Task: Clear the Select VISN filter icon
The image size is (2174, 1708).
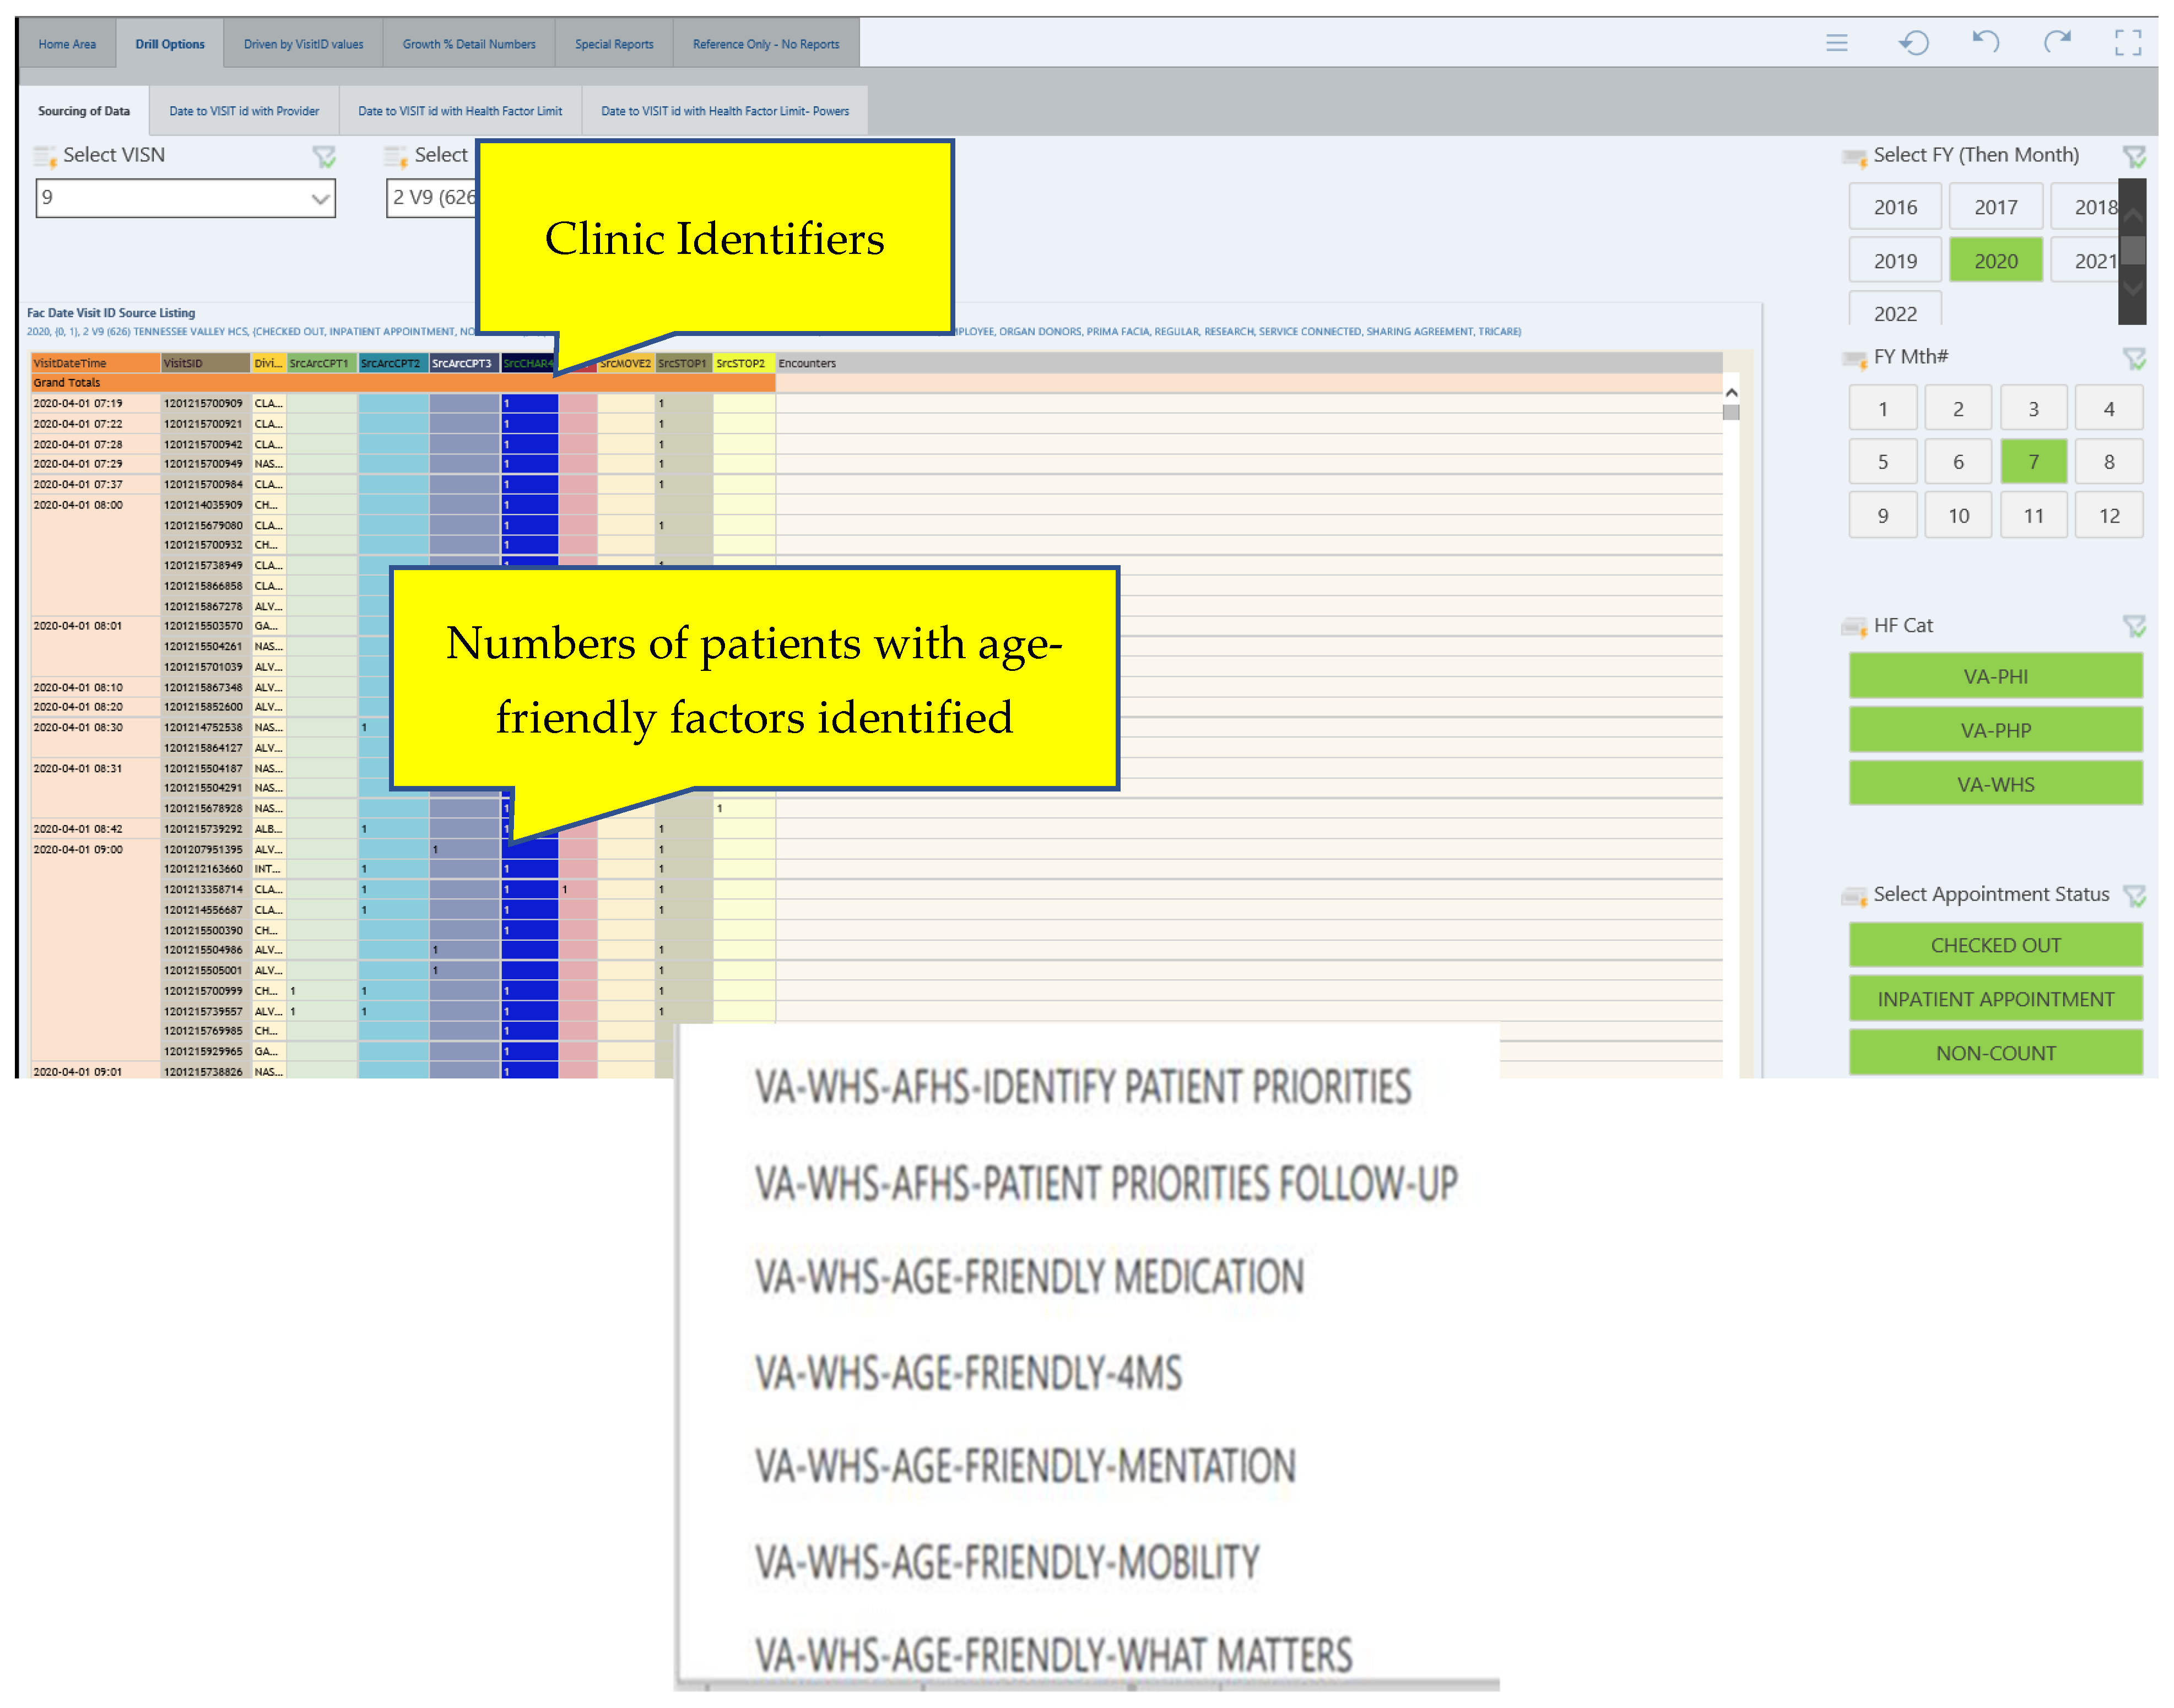Action: (x=324, y=157)
